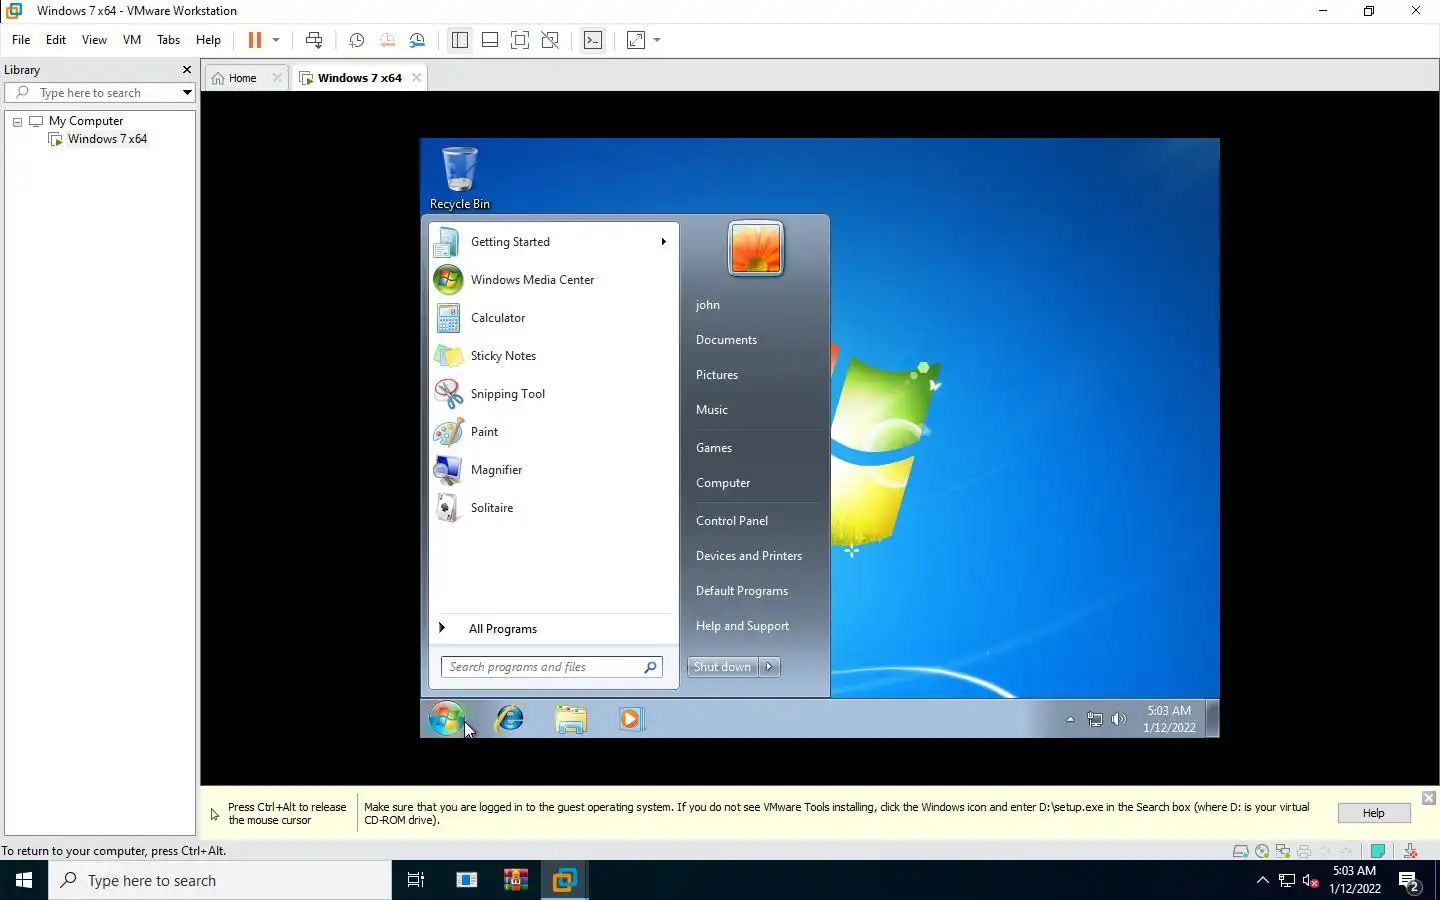1440x900 pixels.
Task: Dismiss the VMware Tools hint bar
Action: (x=1429, y=798)
